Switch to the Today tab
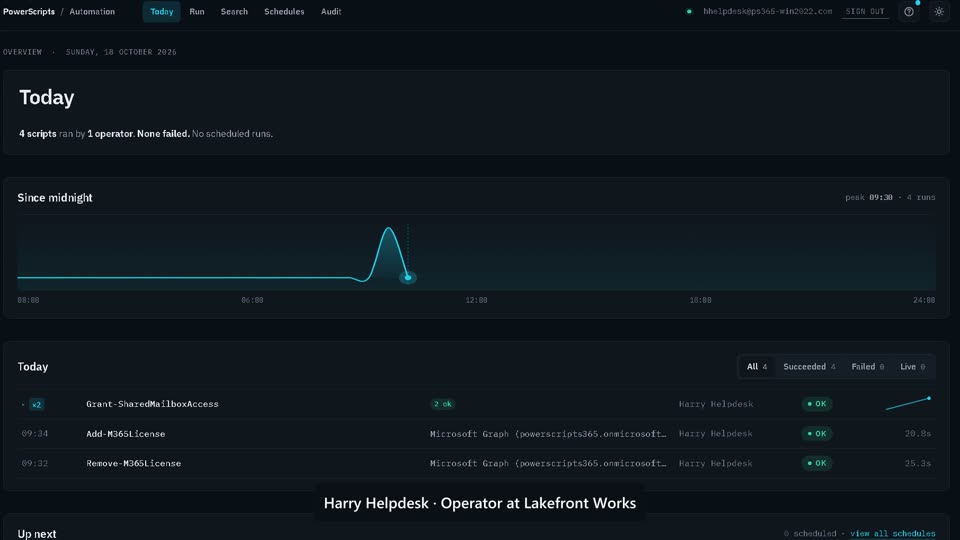The height and width of the screenshot is (540, 960). click(x=162, y=12)
